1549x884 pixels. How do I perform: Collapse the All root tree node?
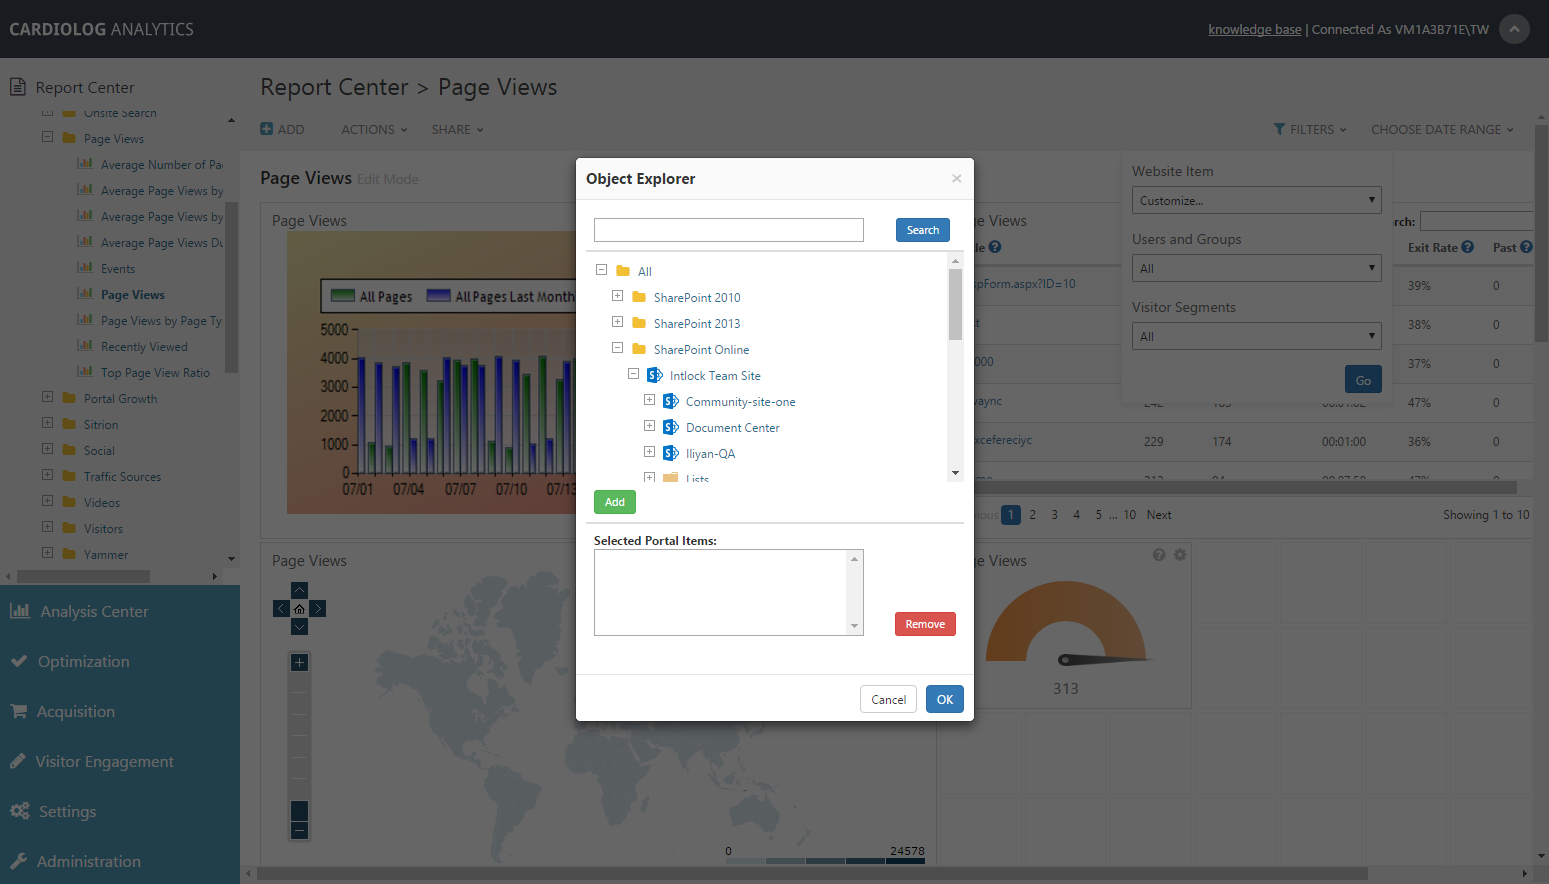(601, 270)
